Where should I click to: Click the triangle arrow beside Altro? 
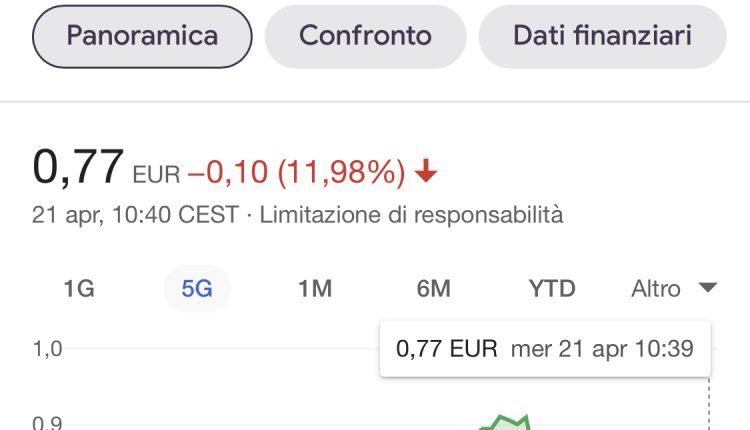click(x=707, y=288)
